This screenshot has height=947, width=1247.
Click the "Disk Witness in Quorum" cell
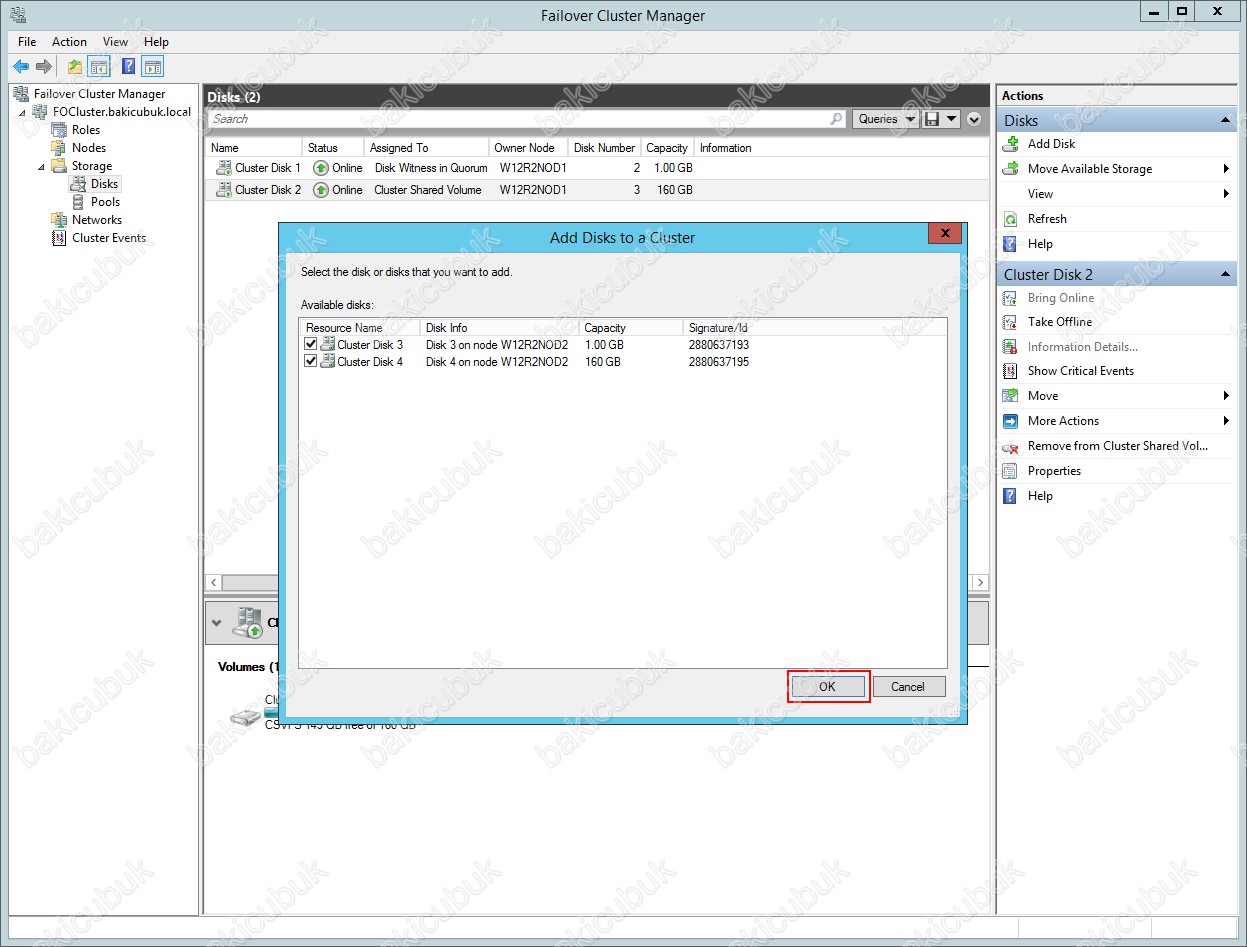click(431, 168)
